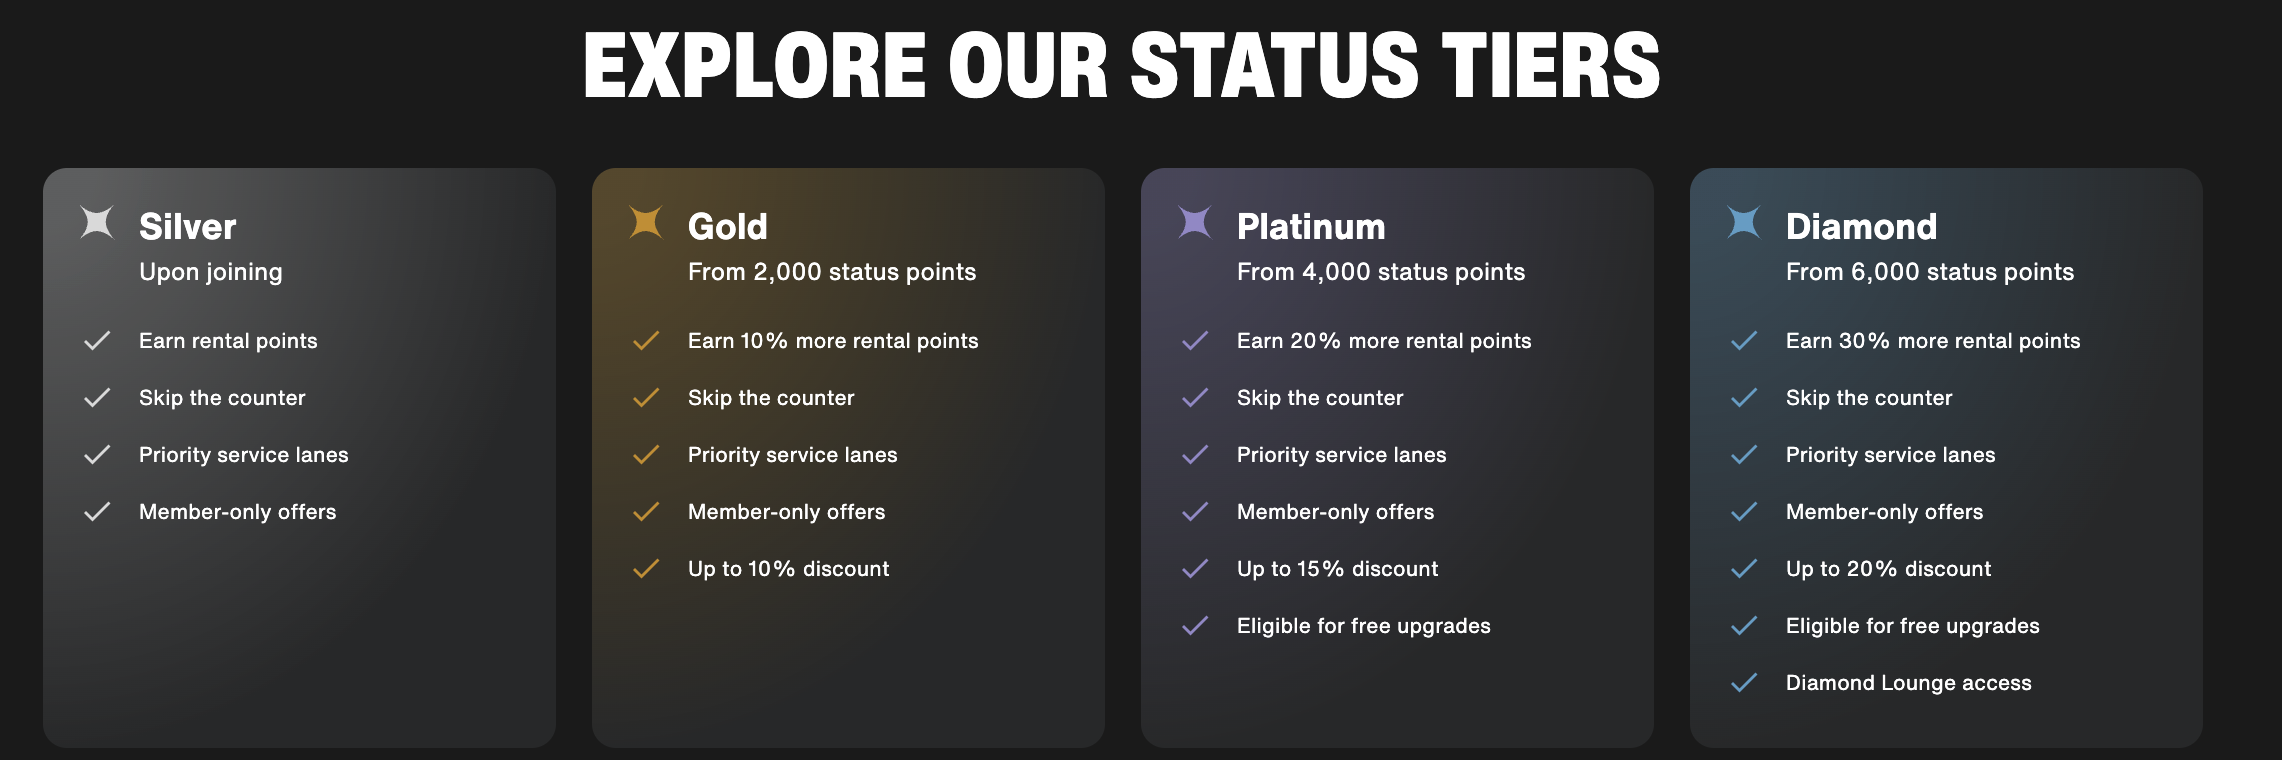Click Platinum's Eligible for free upgrades checkmark
This screenshot has height=760, width=2282.
pyautogui.click(x=1195, y=626)
